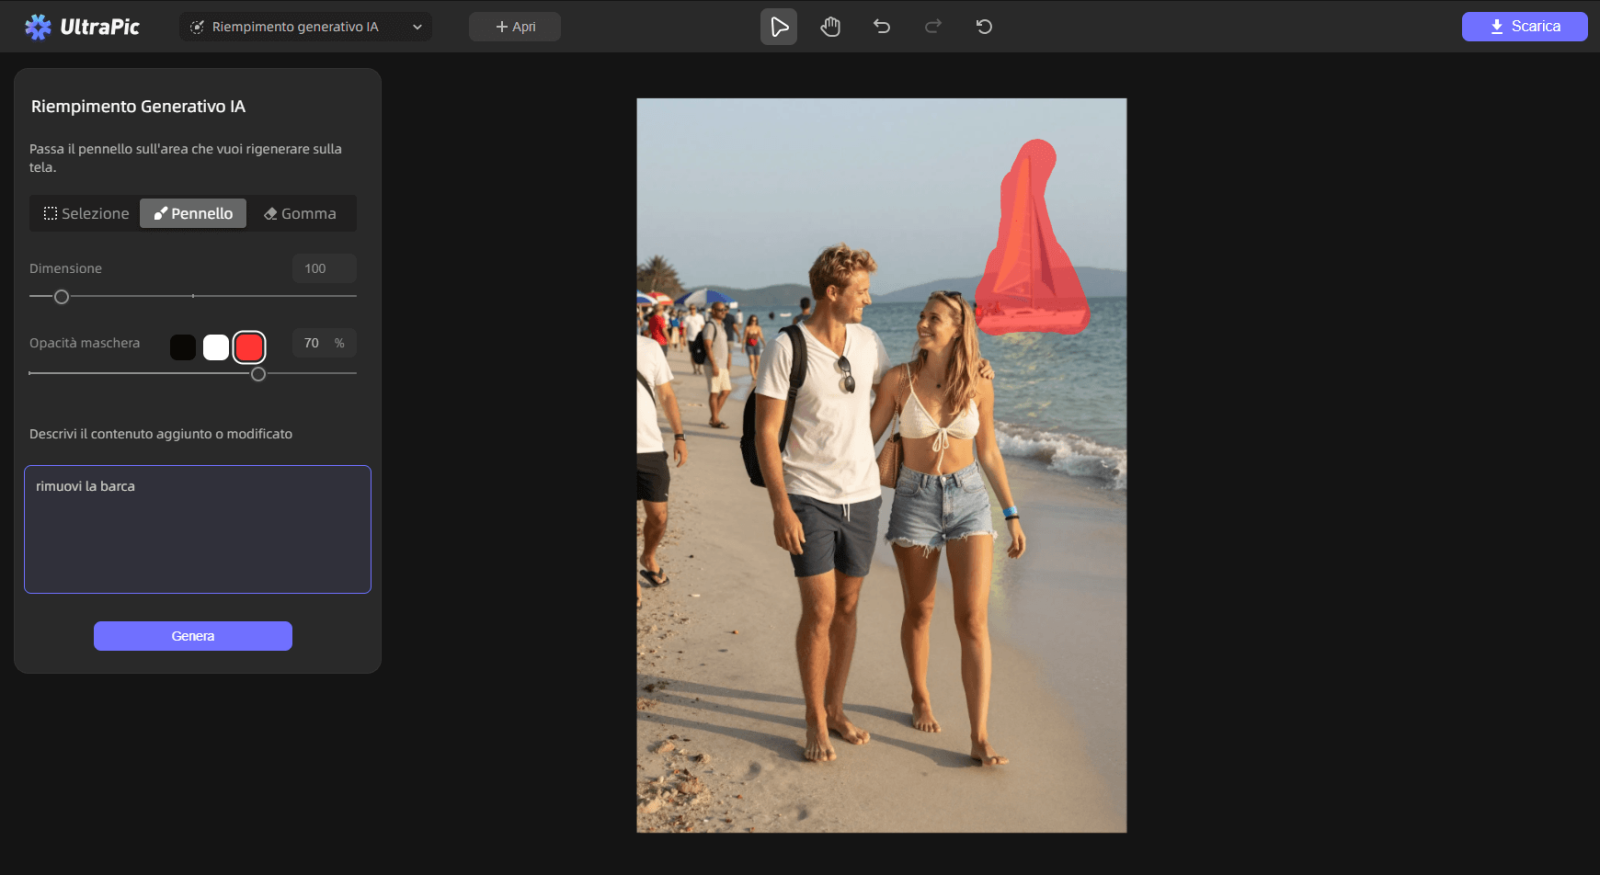Viewport: 1600px width, 875px height.
Task: Choose the black mask color swatch
Action: tap(183, 347)
